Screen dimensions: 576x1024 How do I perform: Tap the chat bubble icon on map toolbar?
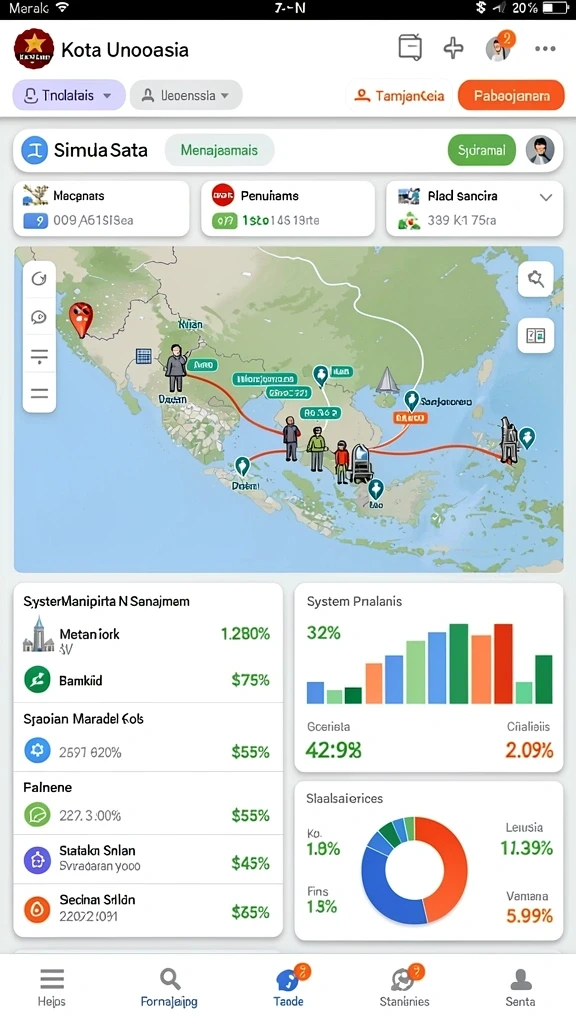(x=39, y=317)
